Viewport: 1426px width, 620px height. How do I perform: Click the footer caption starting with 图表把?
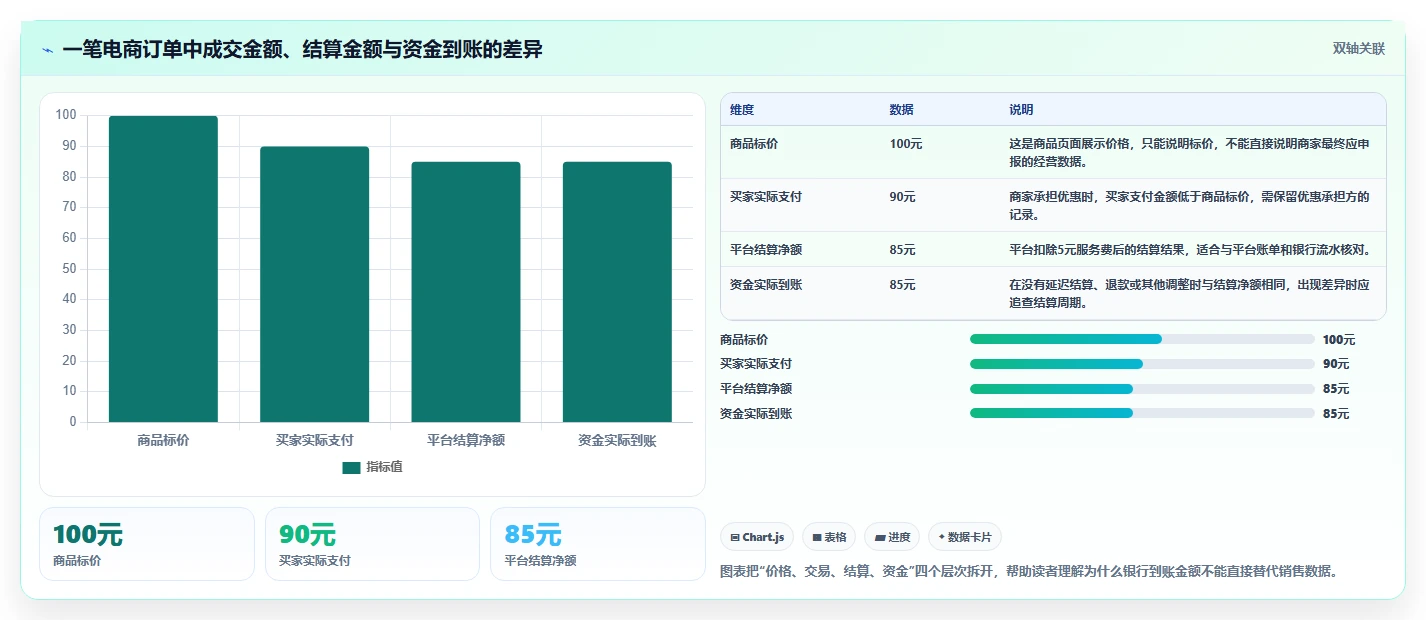[1029, 571]
